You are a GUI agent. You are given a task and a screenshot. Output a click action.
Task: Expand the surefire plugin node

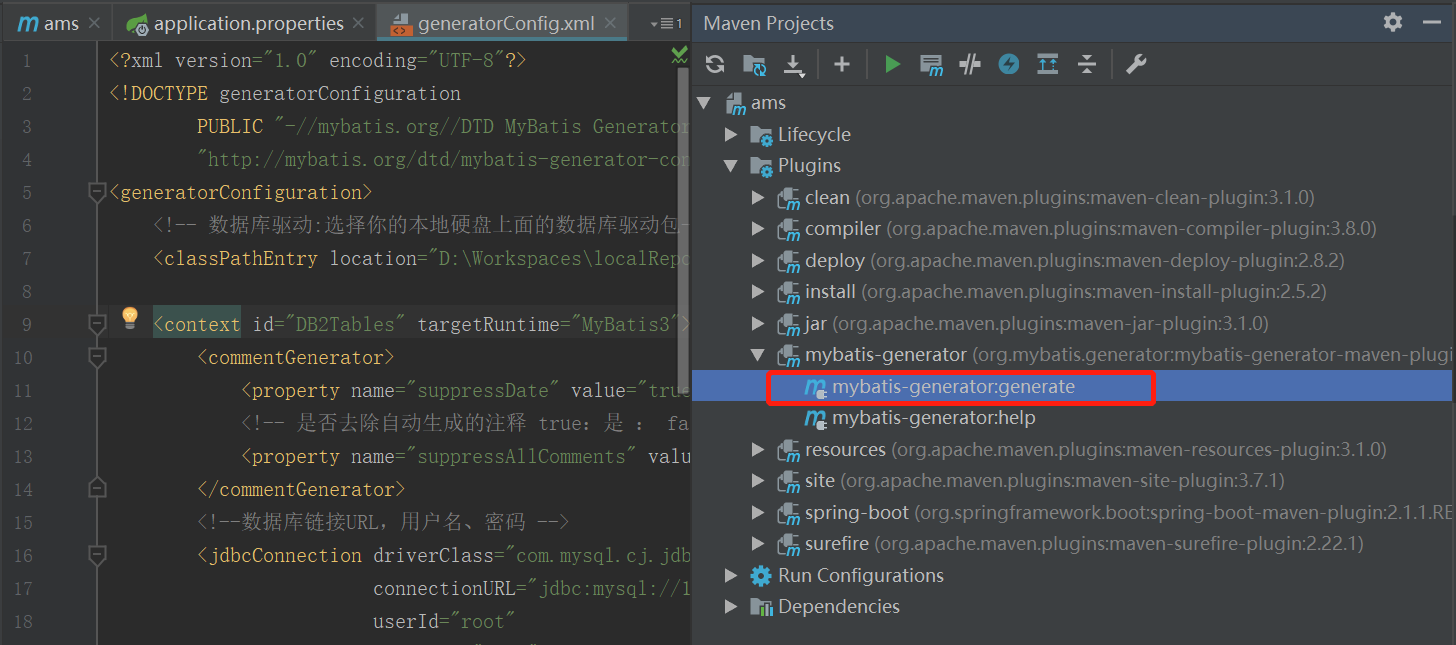[759, 544]
